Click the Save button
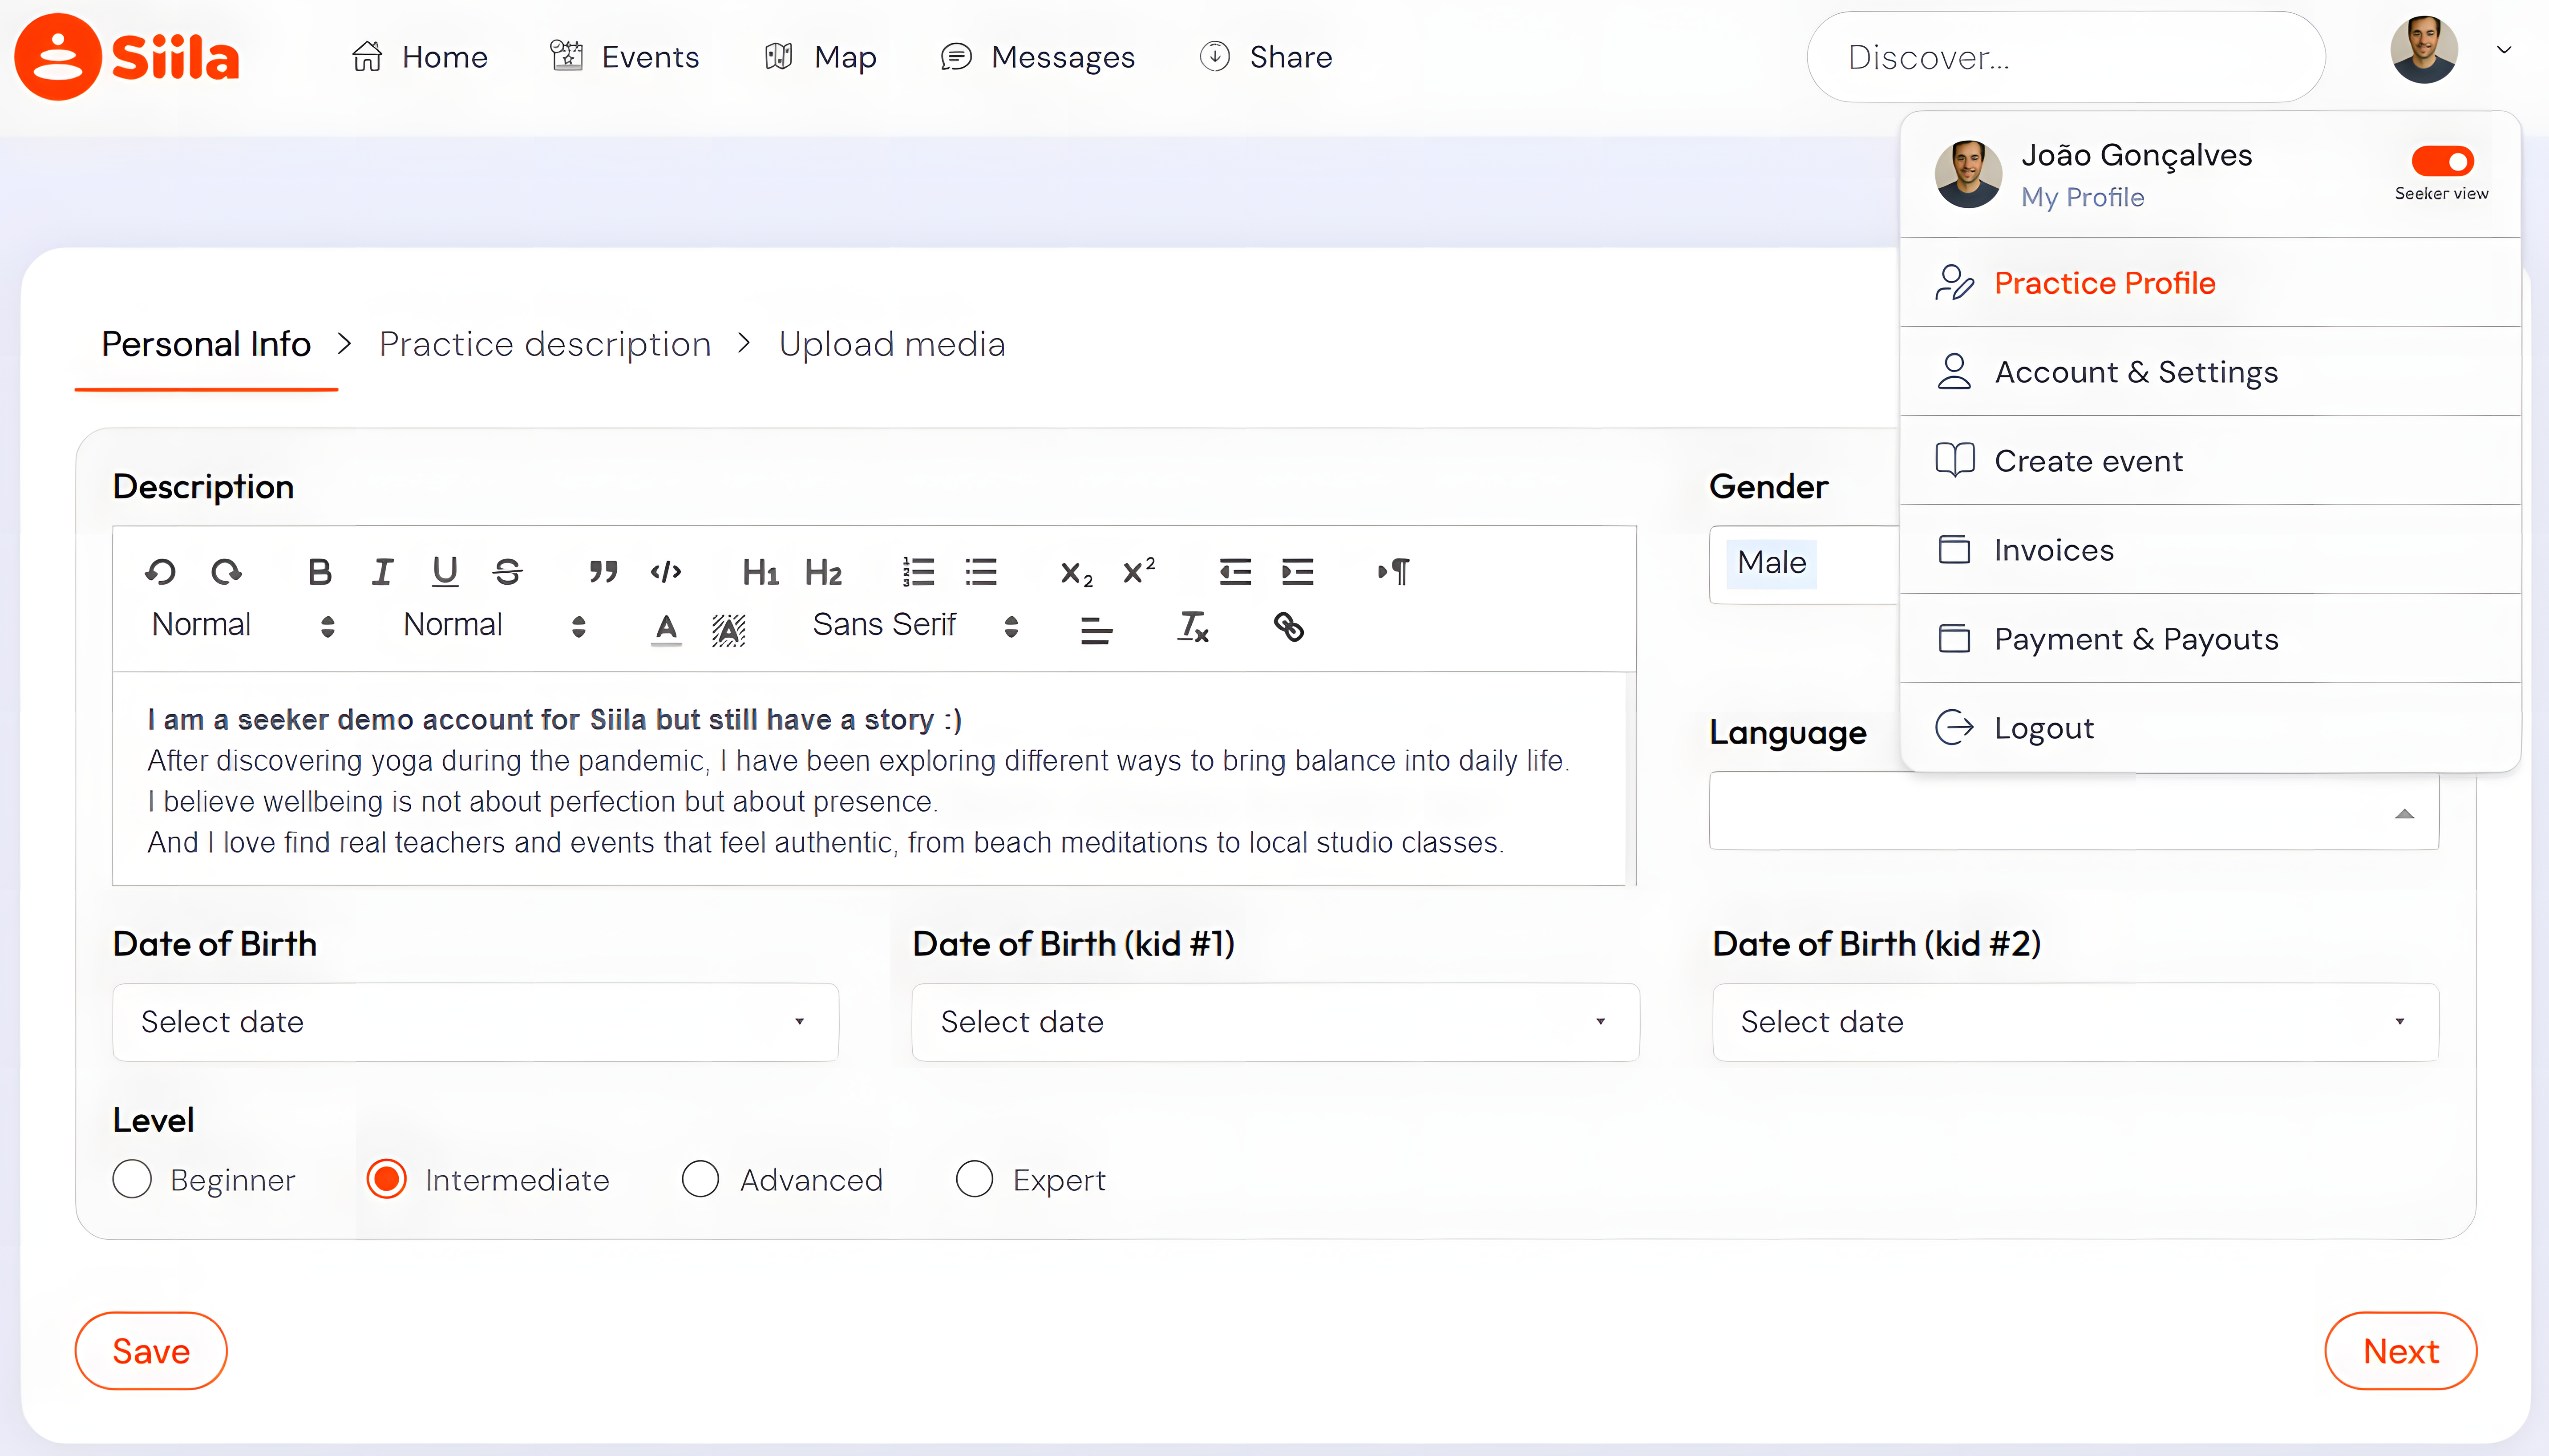Screen dimensions: 2549x1456 click(x=151, y=1351)
